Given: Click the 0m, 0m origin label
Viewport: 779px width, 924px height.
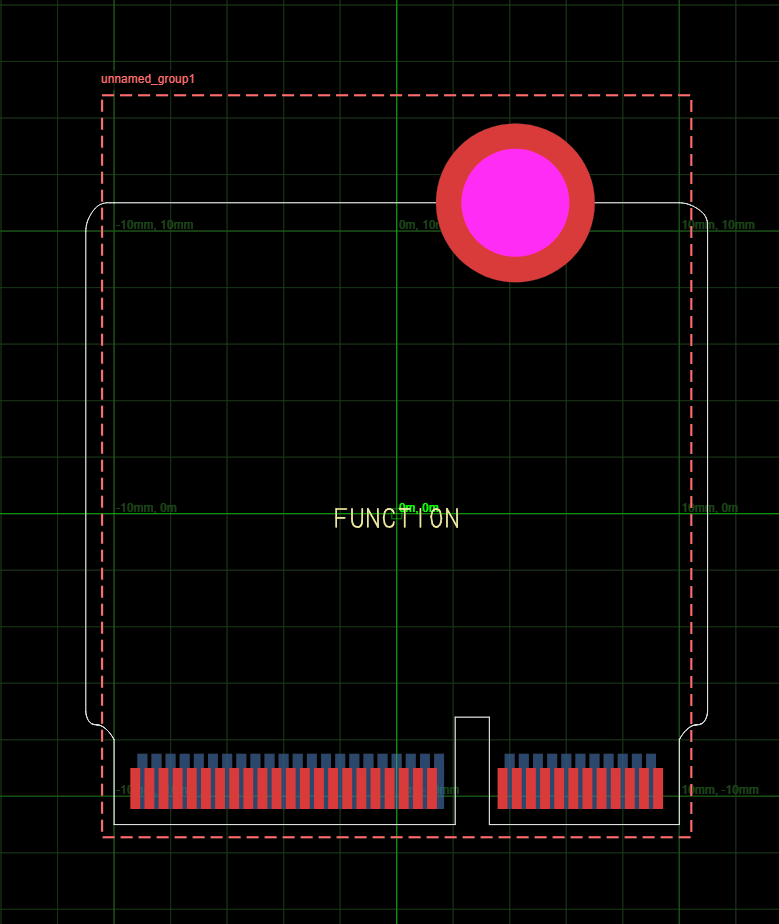Looking at the screenshot, I should click(x=419, y=507).
